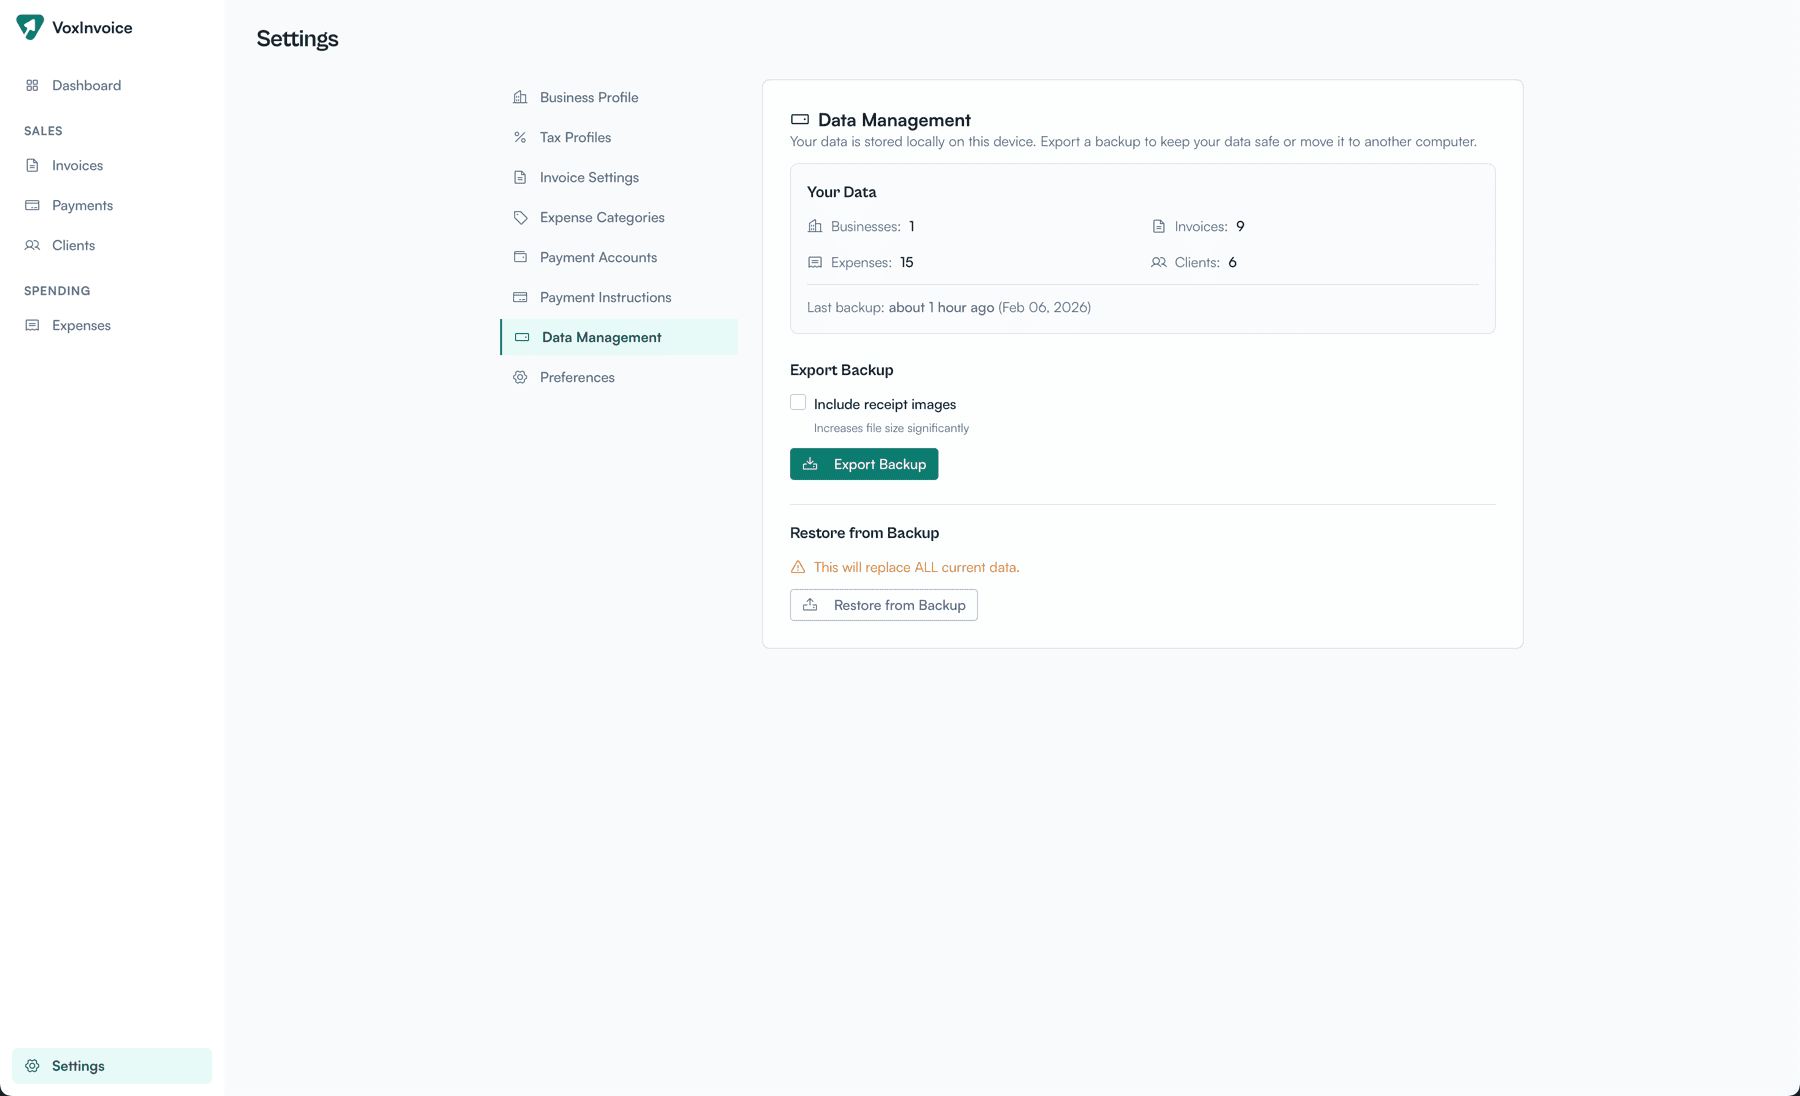Open the Business Profile settings section
The width and height of the screenshot is (1800, 1096).
[x=588, y=97]
